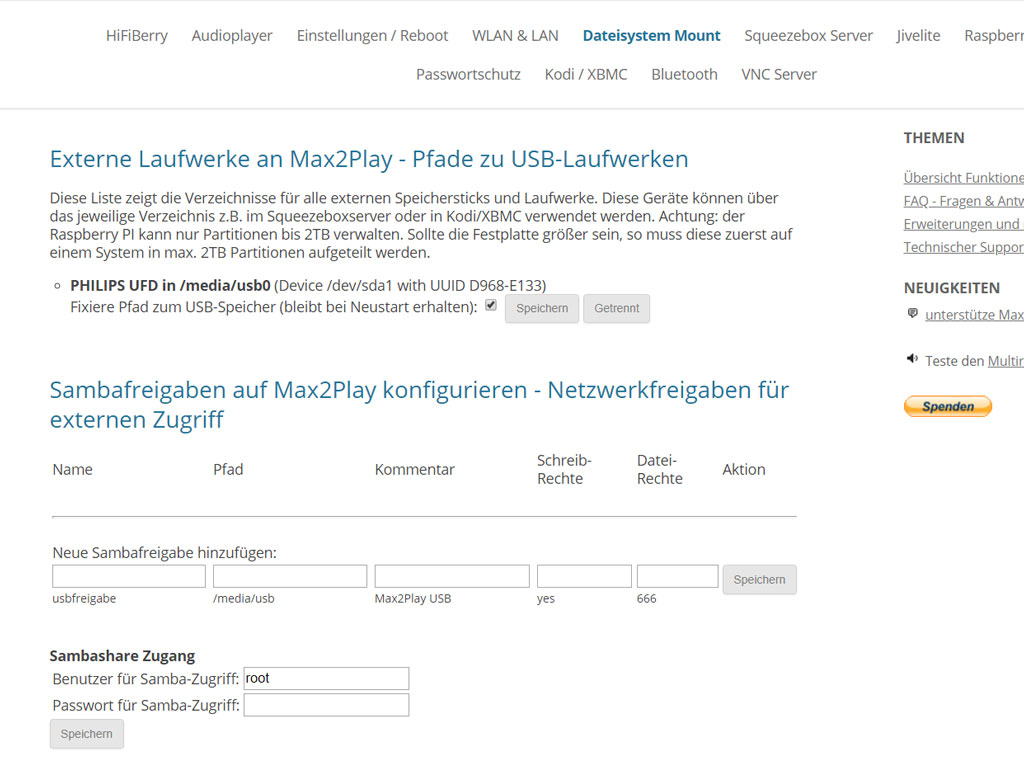Open the Erweiterungen und link

tap(963, 224)
